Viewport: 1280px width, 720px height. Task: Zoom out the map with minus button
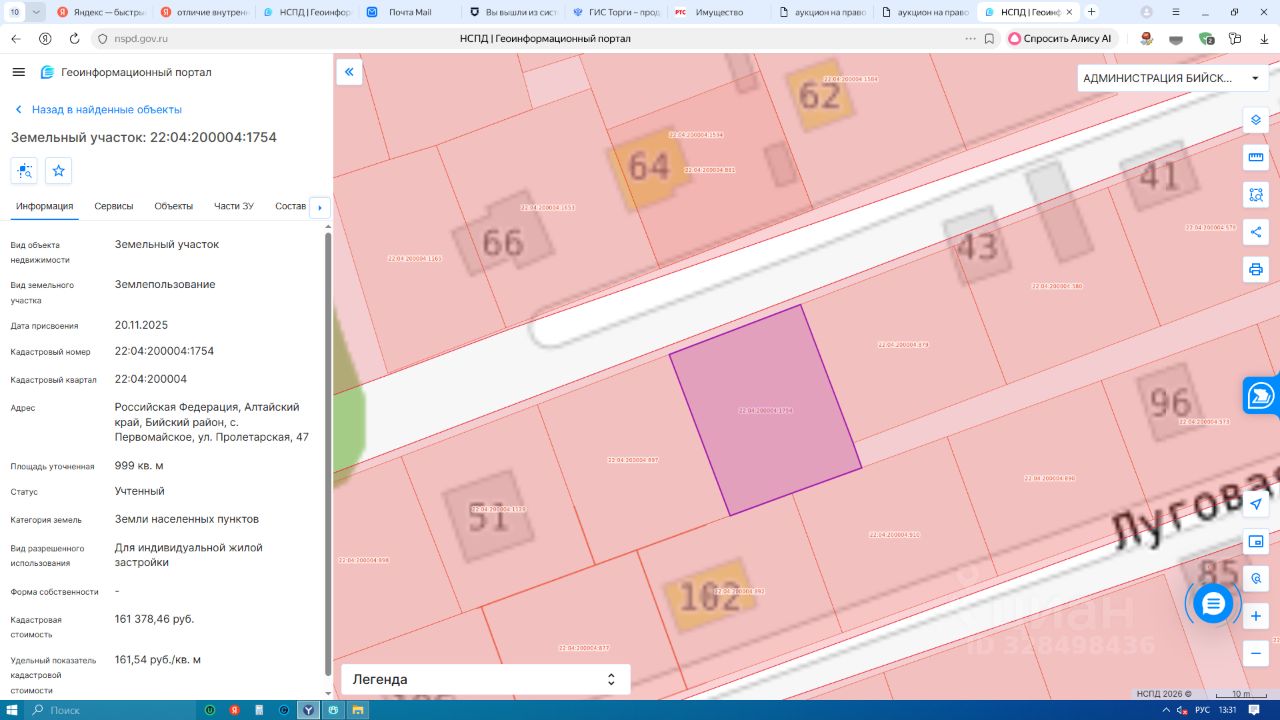coord(1256,654)
